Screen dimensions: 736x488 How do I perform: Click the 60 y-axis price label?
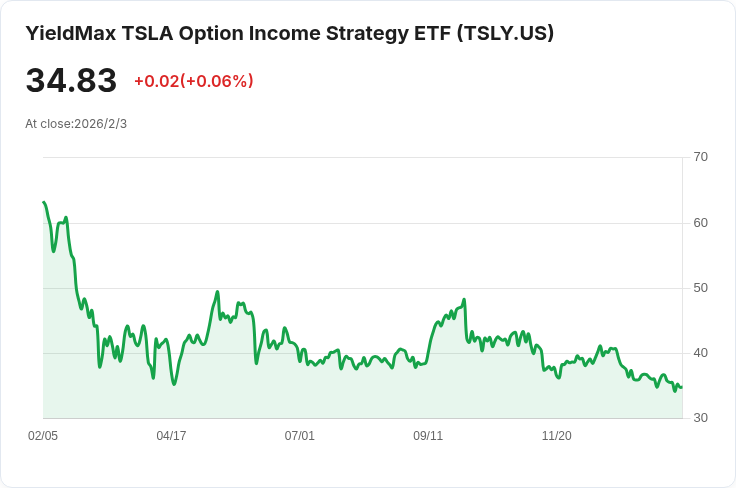click(x=700, y=223)
